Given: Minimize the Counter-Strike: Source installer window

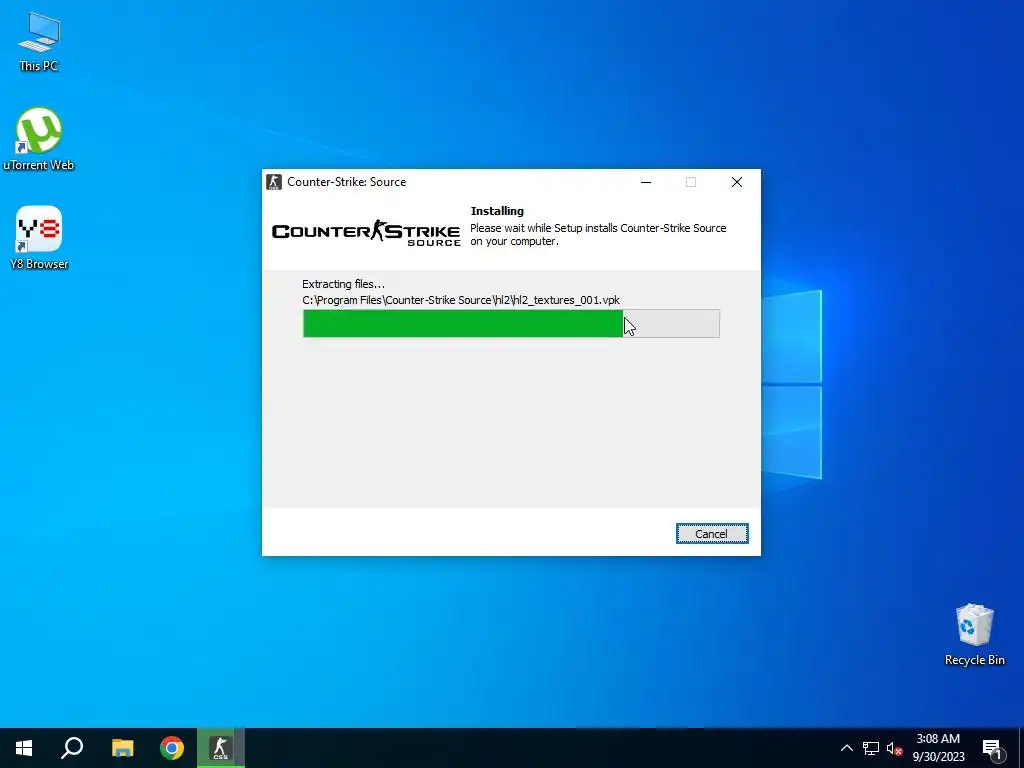Looking at the screenshot, I should pos(646,182).
